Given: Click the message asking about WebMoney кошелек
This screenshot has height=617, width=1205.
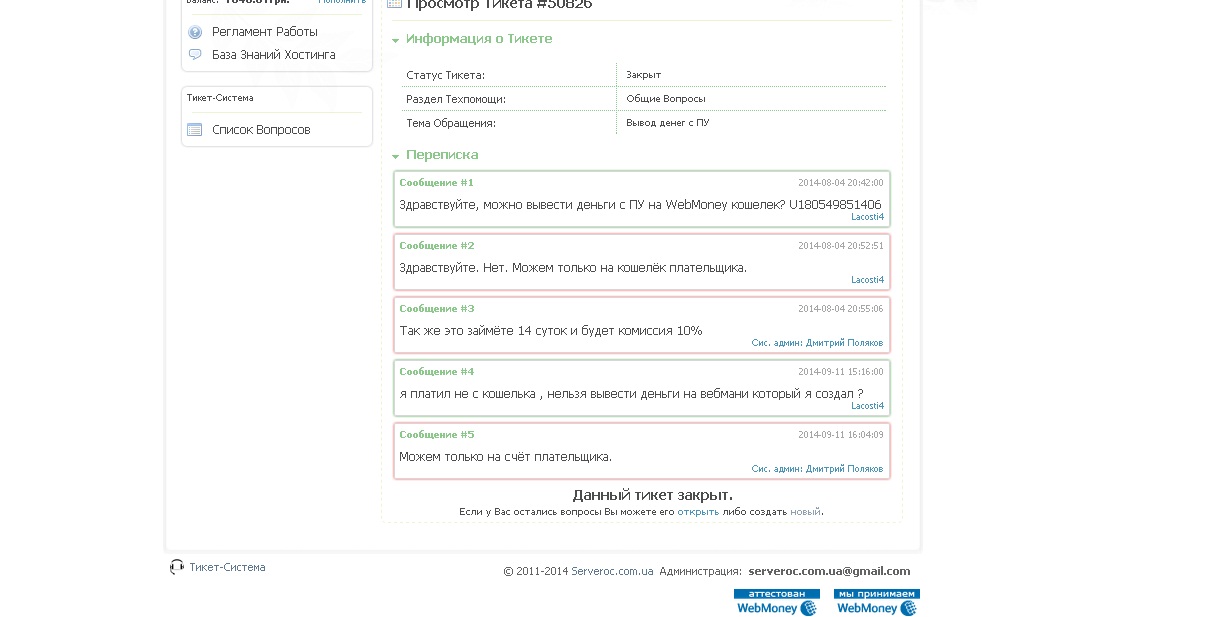Looking at the screenshot, I should click(x=640, y=205).
